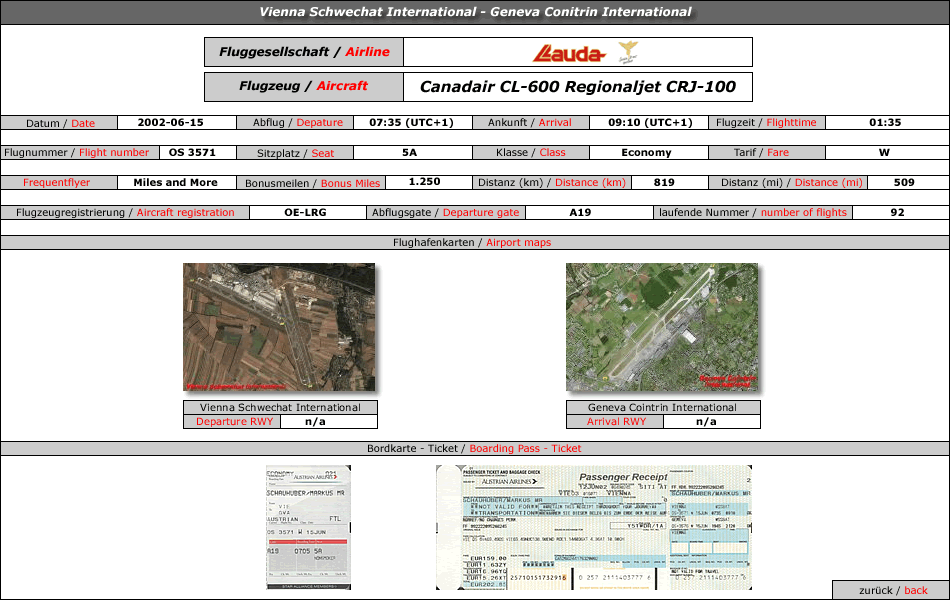Select bonus miles value 1.250
This screenshot has height=600, width=950.
click(424, 182)
